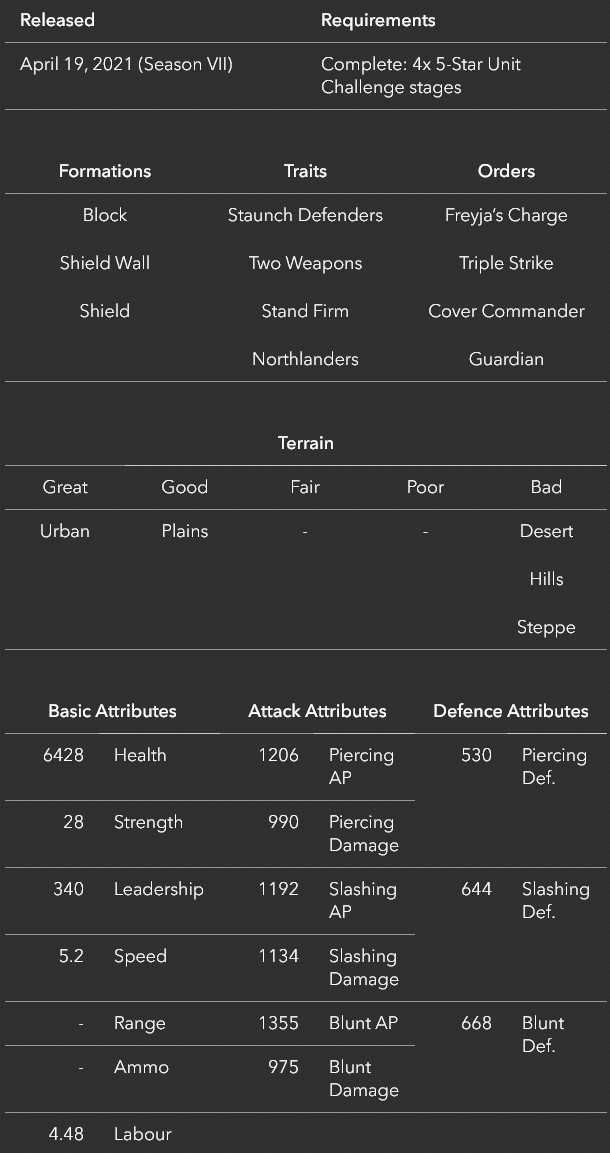Select the Two Weapons trait
This screenshot has height=1153, width=610.
(305, 263)
